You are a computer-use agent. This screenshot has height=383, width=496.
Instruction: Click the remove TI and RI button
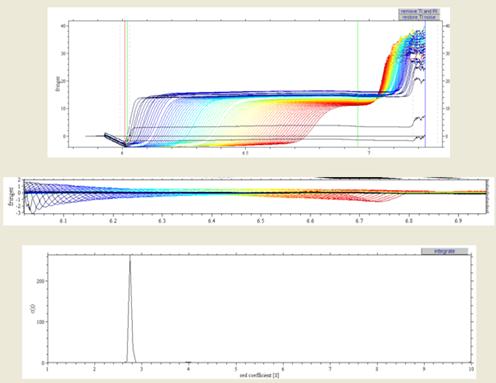pos(419,11)
